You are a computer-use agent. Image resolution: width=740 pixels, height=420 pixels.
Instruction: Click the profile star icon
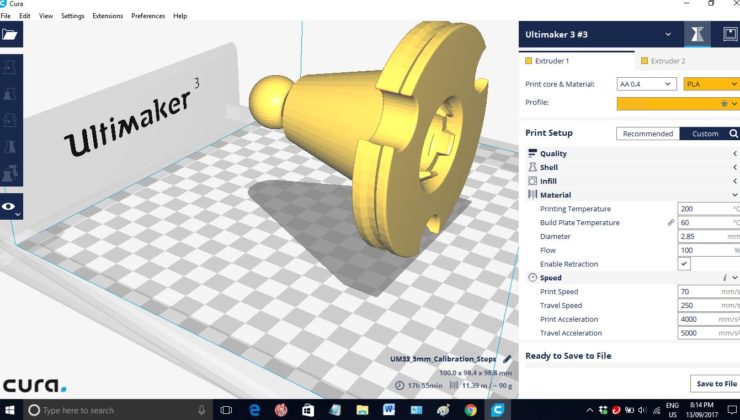[724, 104]
